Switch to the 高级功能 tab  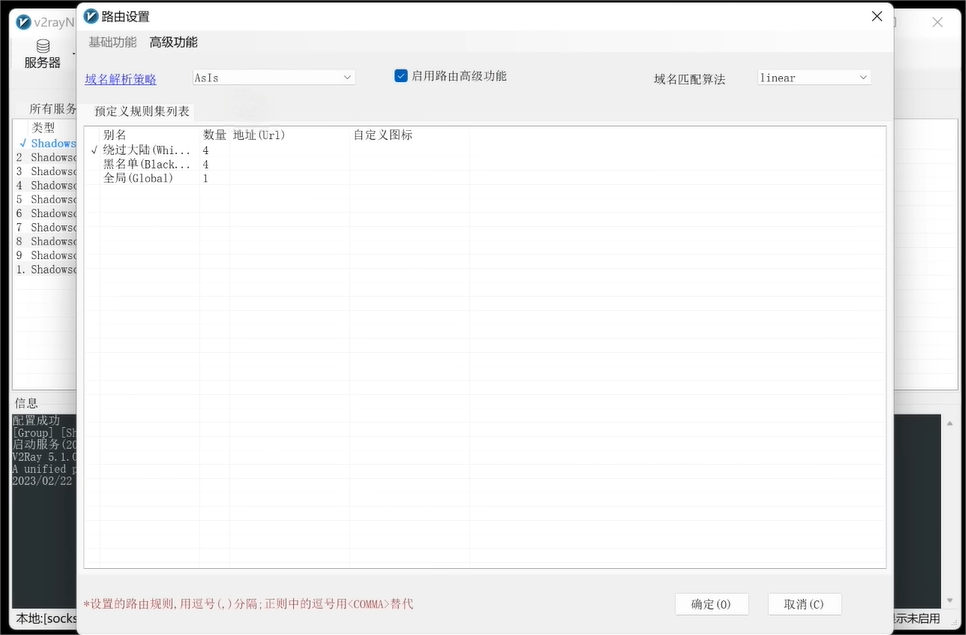[172, 42]
